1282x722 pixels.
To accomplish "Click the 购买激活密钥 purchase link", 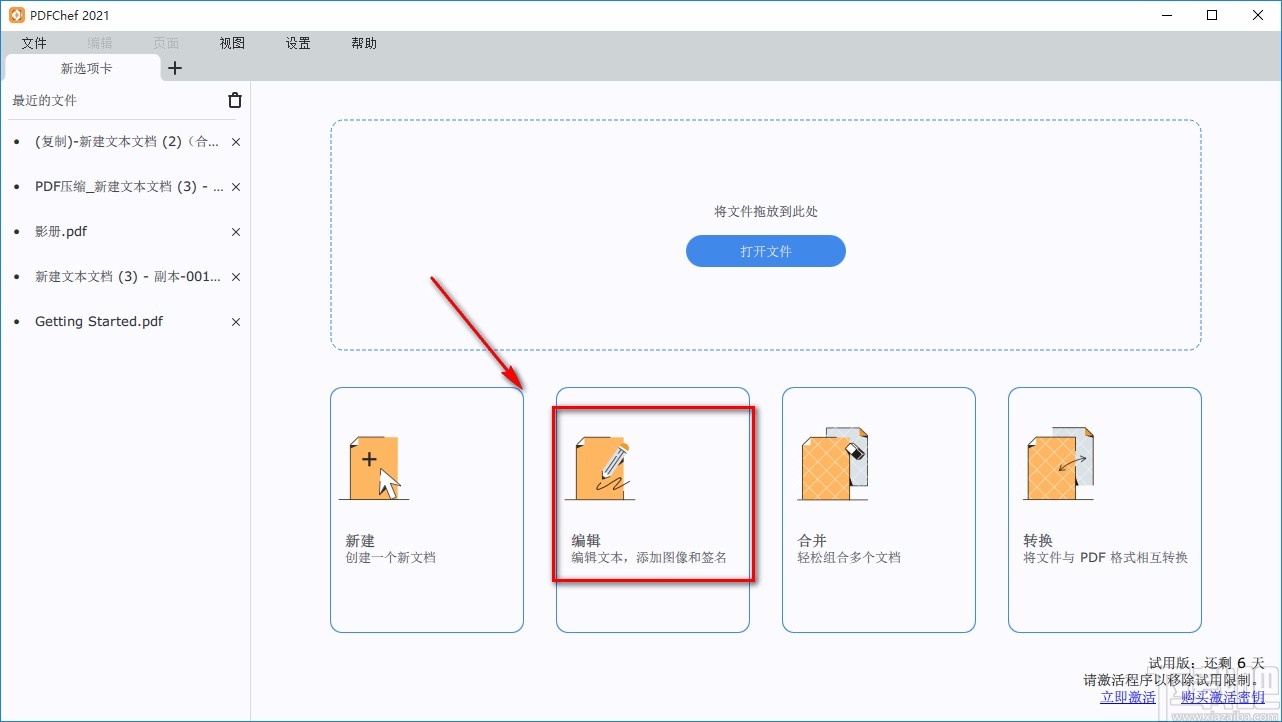I will point(1223,697).
